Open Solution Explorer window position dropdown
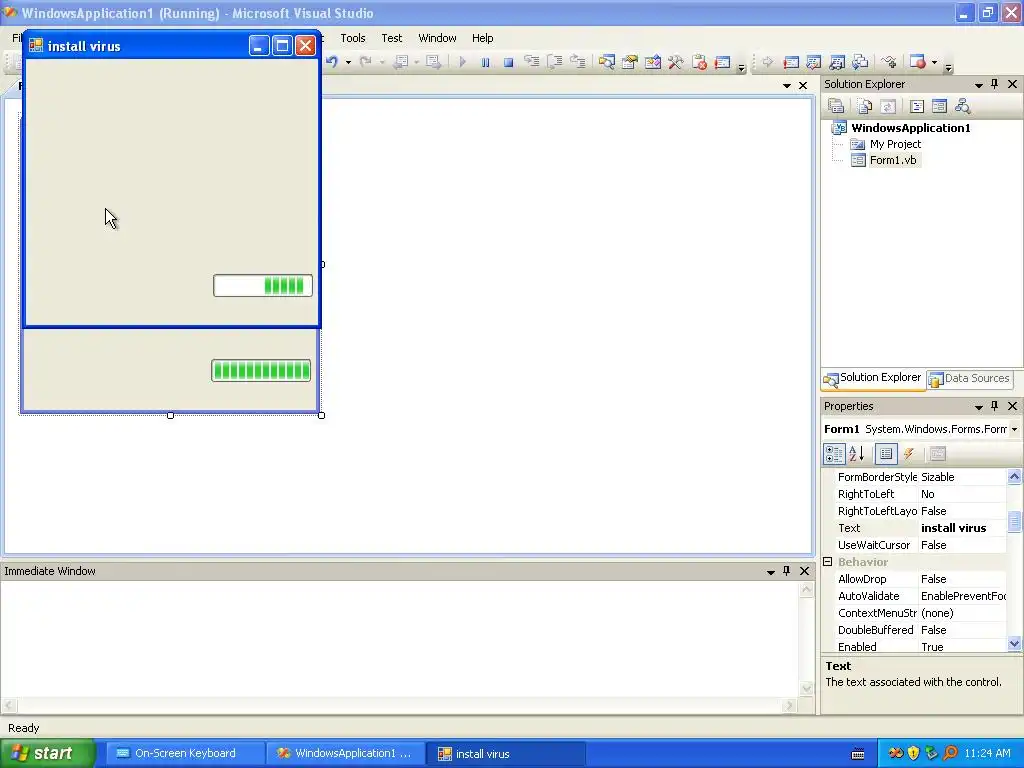The width and height of the screenshot is (1024, 768). 978,85
